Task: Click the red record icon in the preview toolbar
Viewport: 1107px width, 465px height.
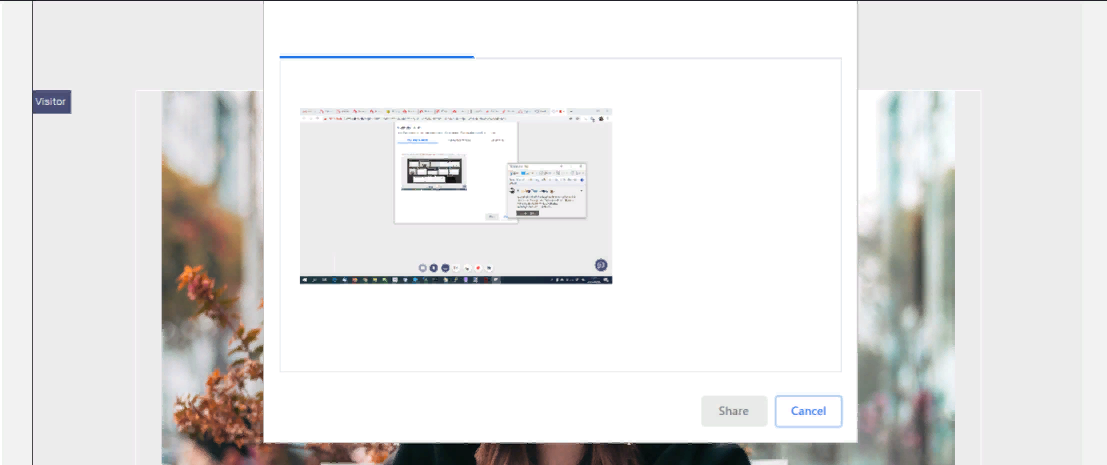Action: click(x=478, y=268)
